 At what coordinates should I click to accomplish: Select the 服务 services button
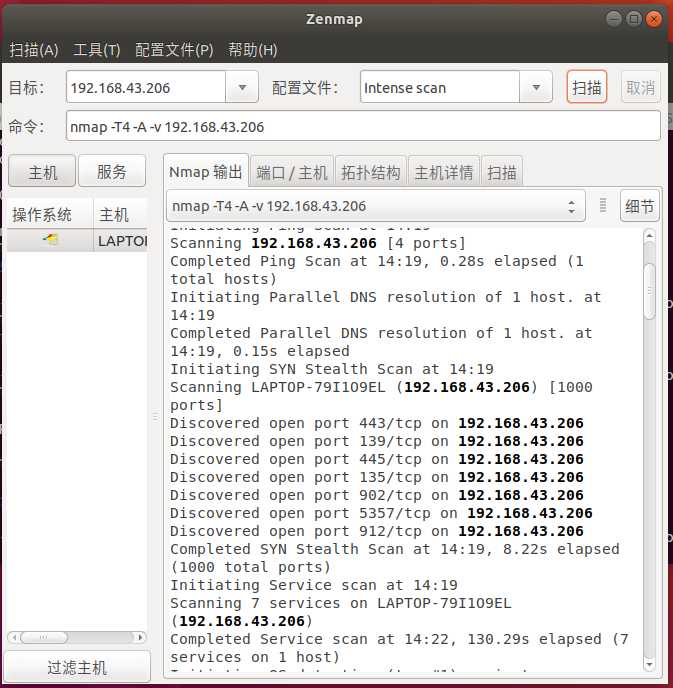(x=112, y=171)
